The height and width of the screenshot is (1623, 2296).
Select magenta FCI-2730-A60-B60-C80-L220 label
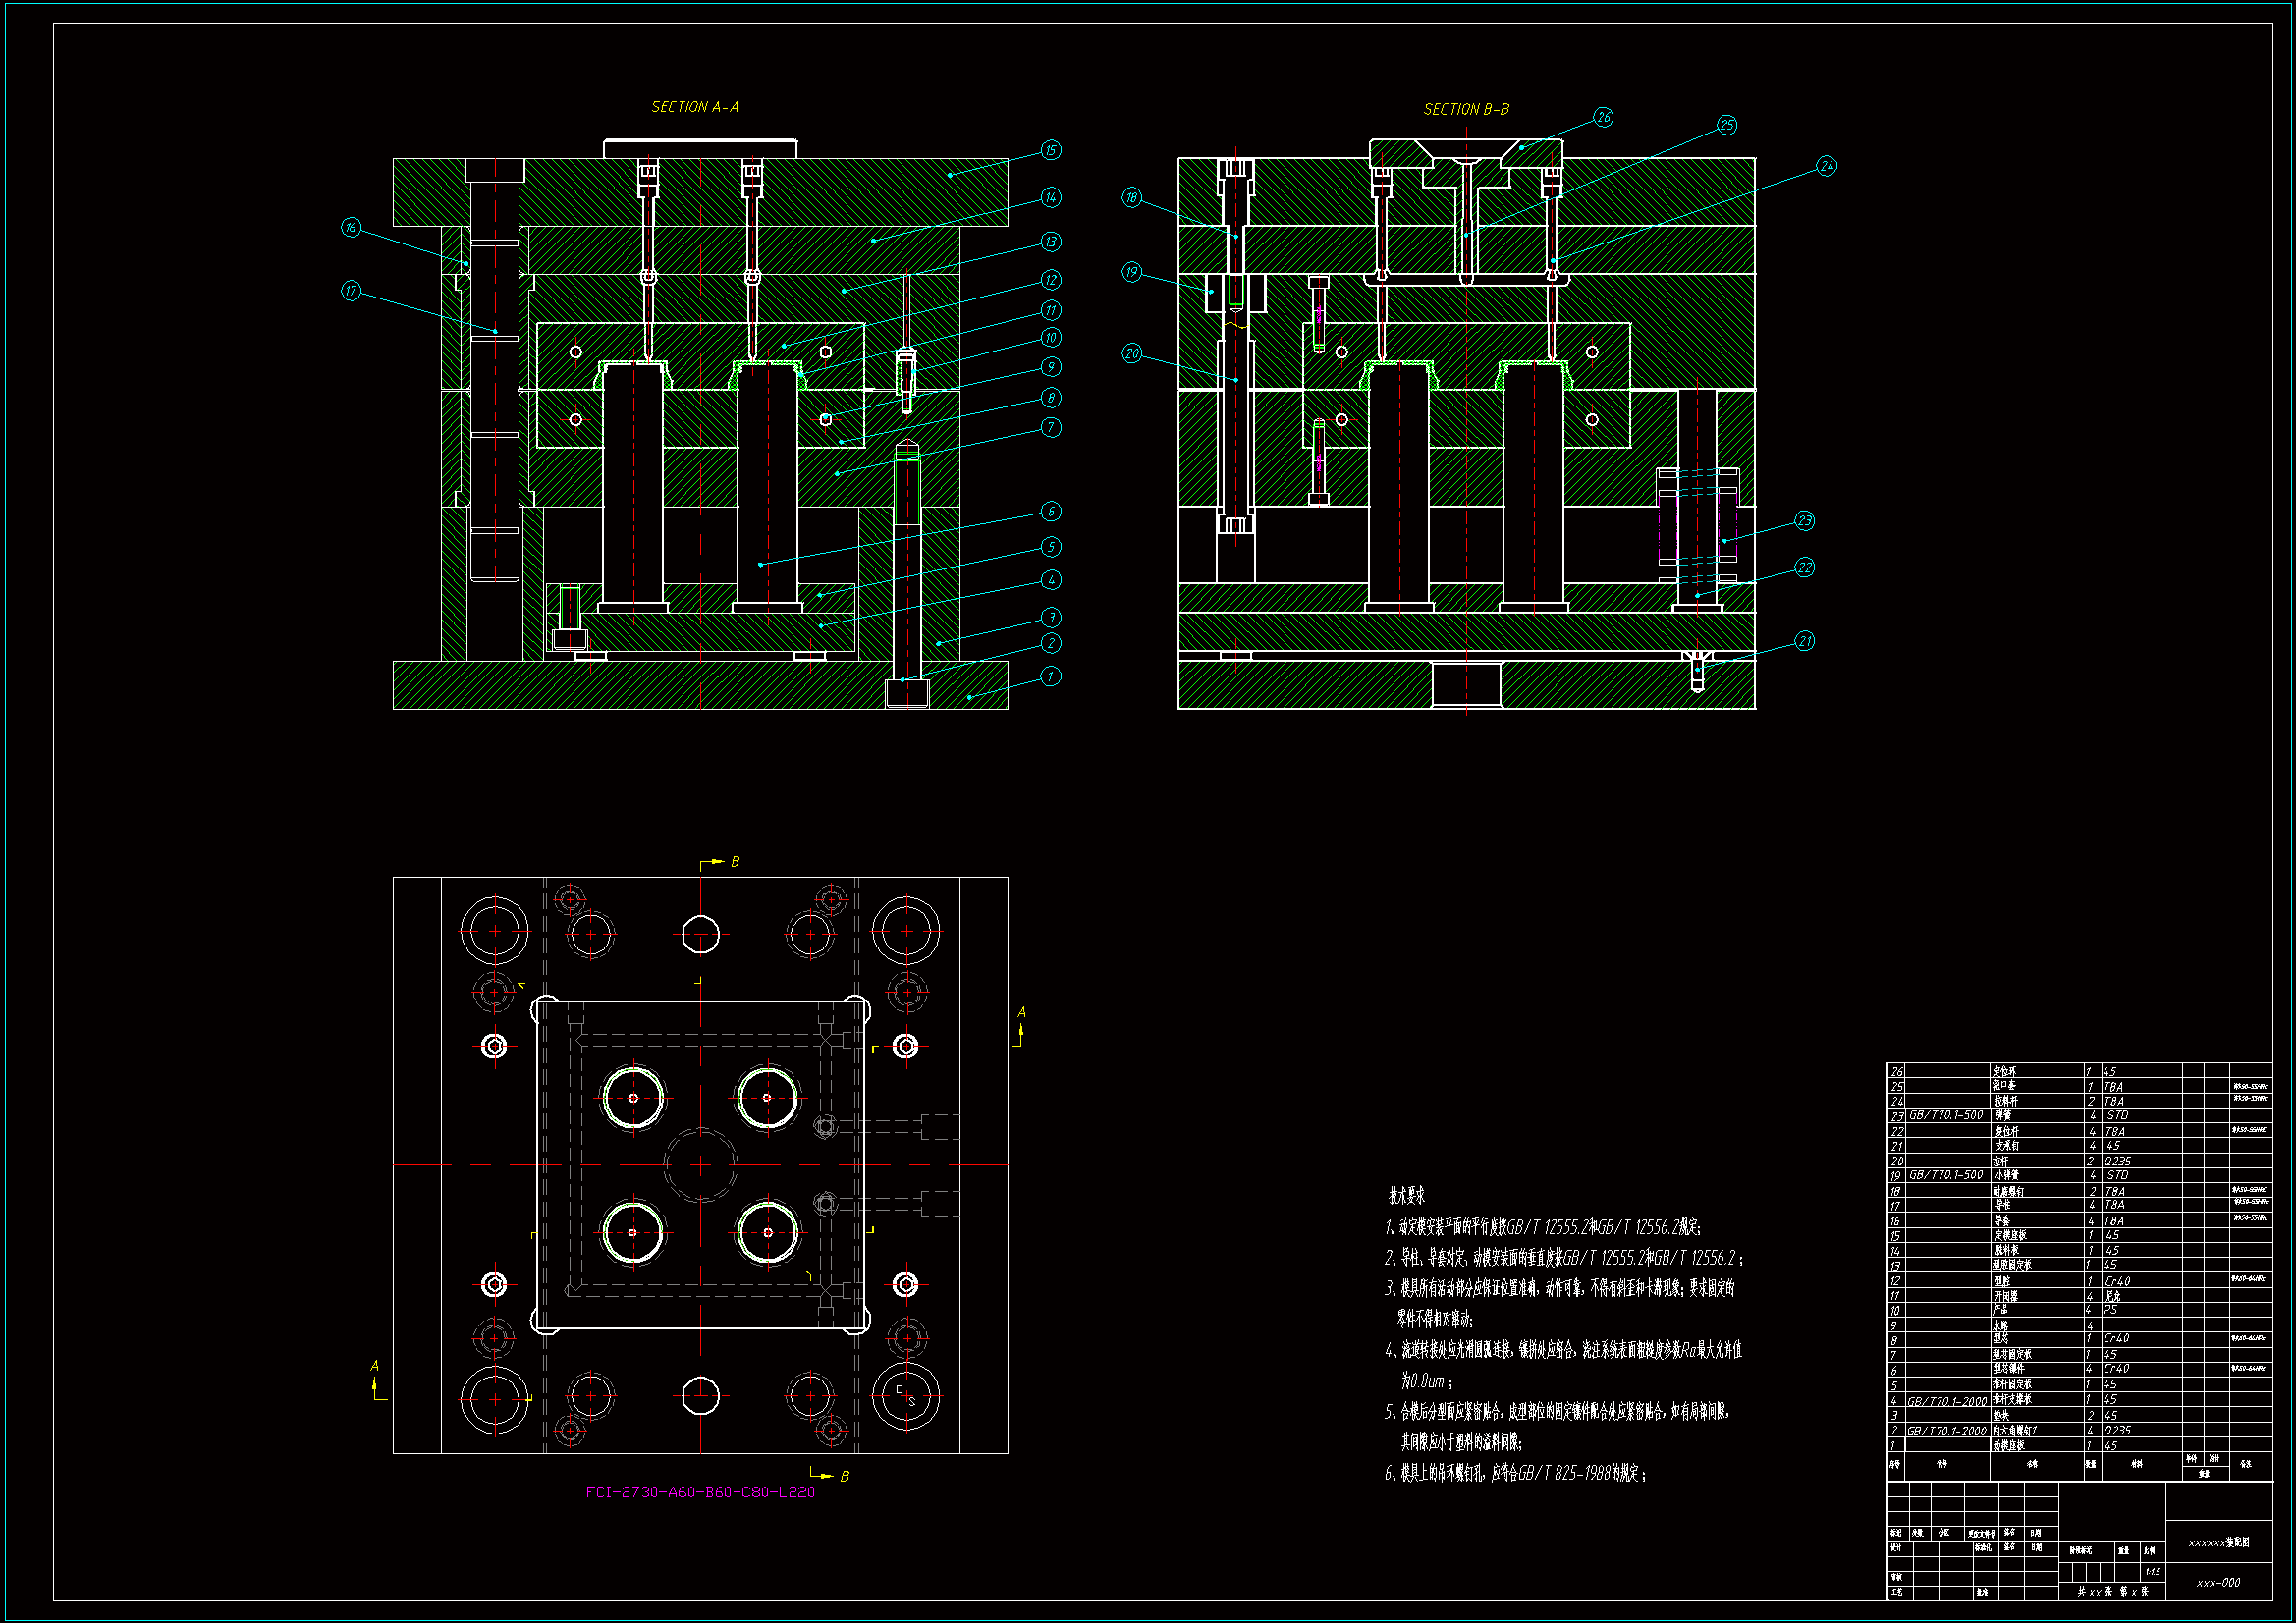[700, 1491]
